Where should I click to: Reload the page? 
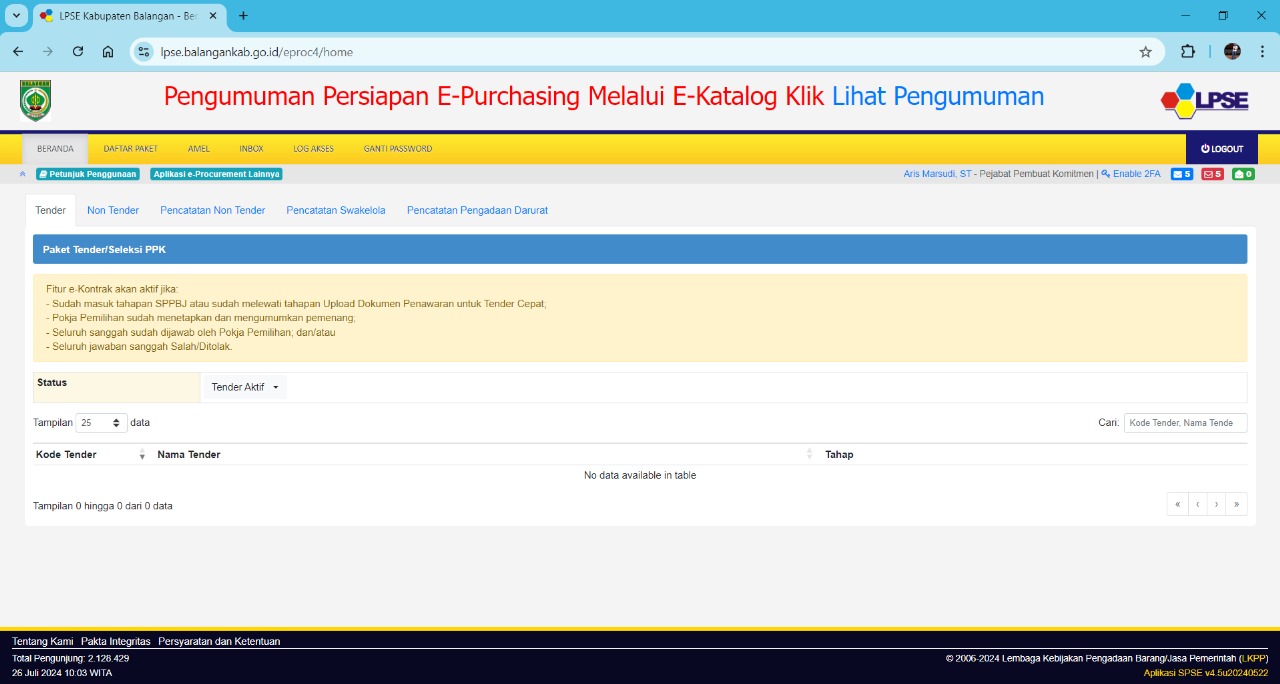click(x=78, y=52)
